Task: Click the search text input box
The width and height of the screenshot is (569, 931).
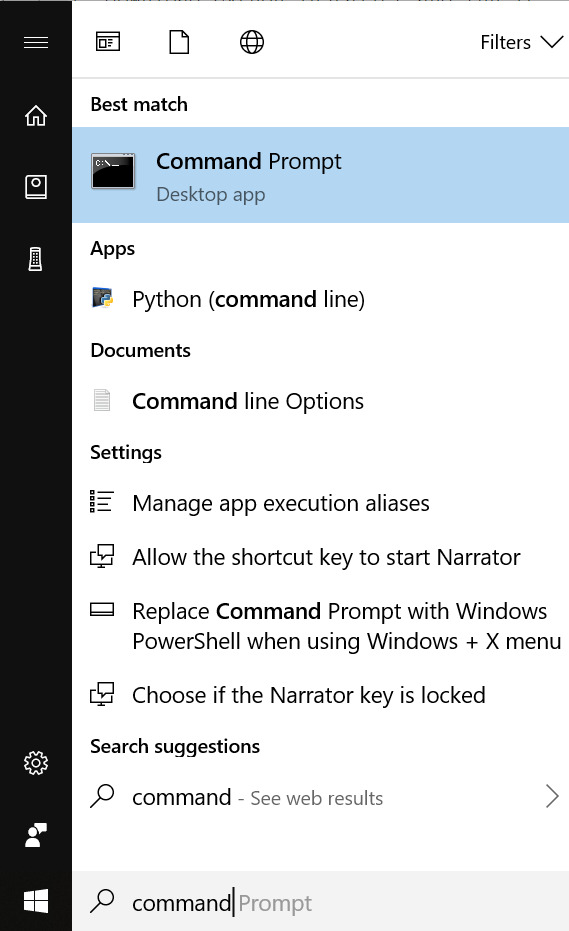Action: pyautogui.click(x=321, y=902)
